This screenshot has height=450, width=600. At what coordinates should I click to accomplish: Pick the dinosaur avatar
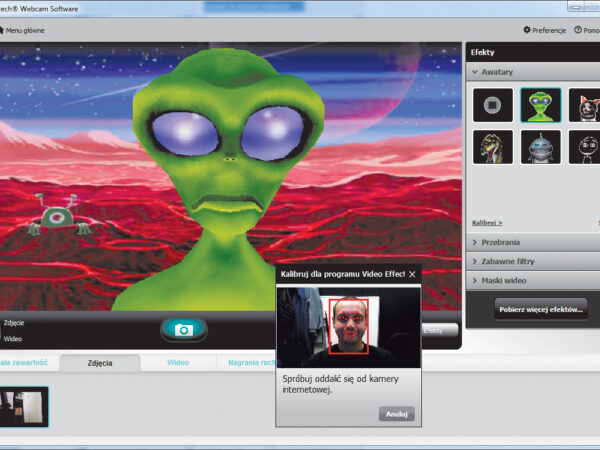point(493,147)
